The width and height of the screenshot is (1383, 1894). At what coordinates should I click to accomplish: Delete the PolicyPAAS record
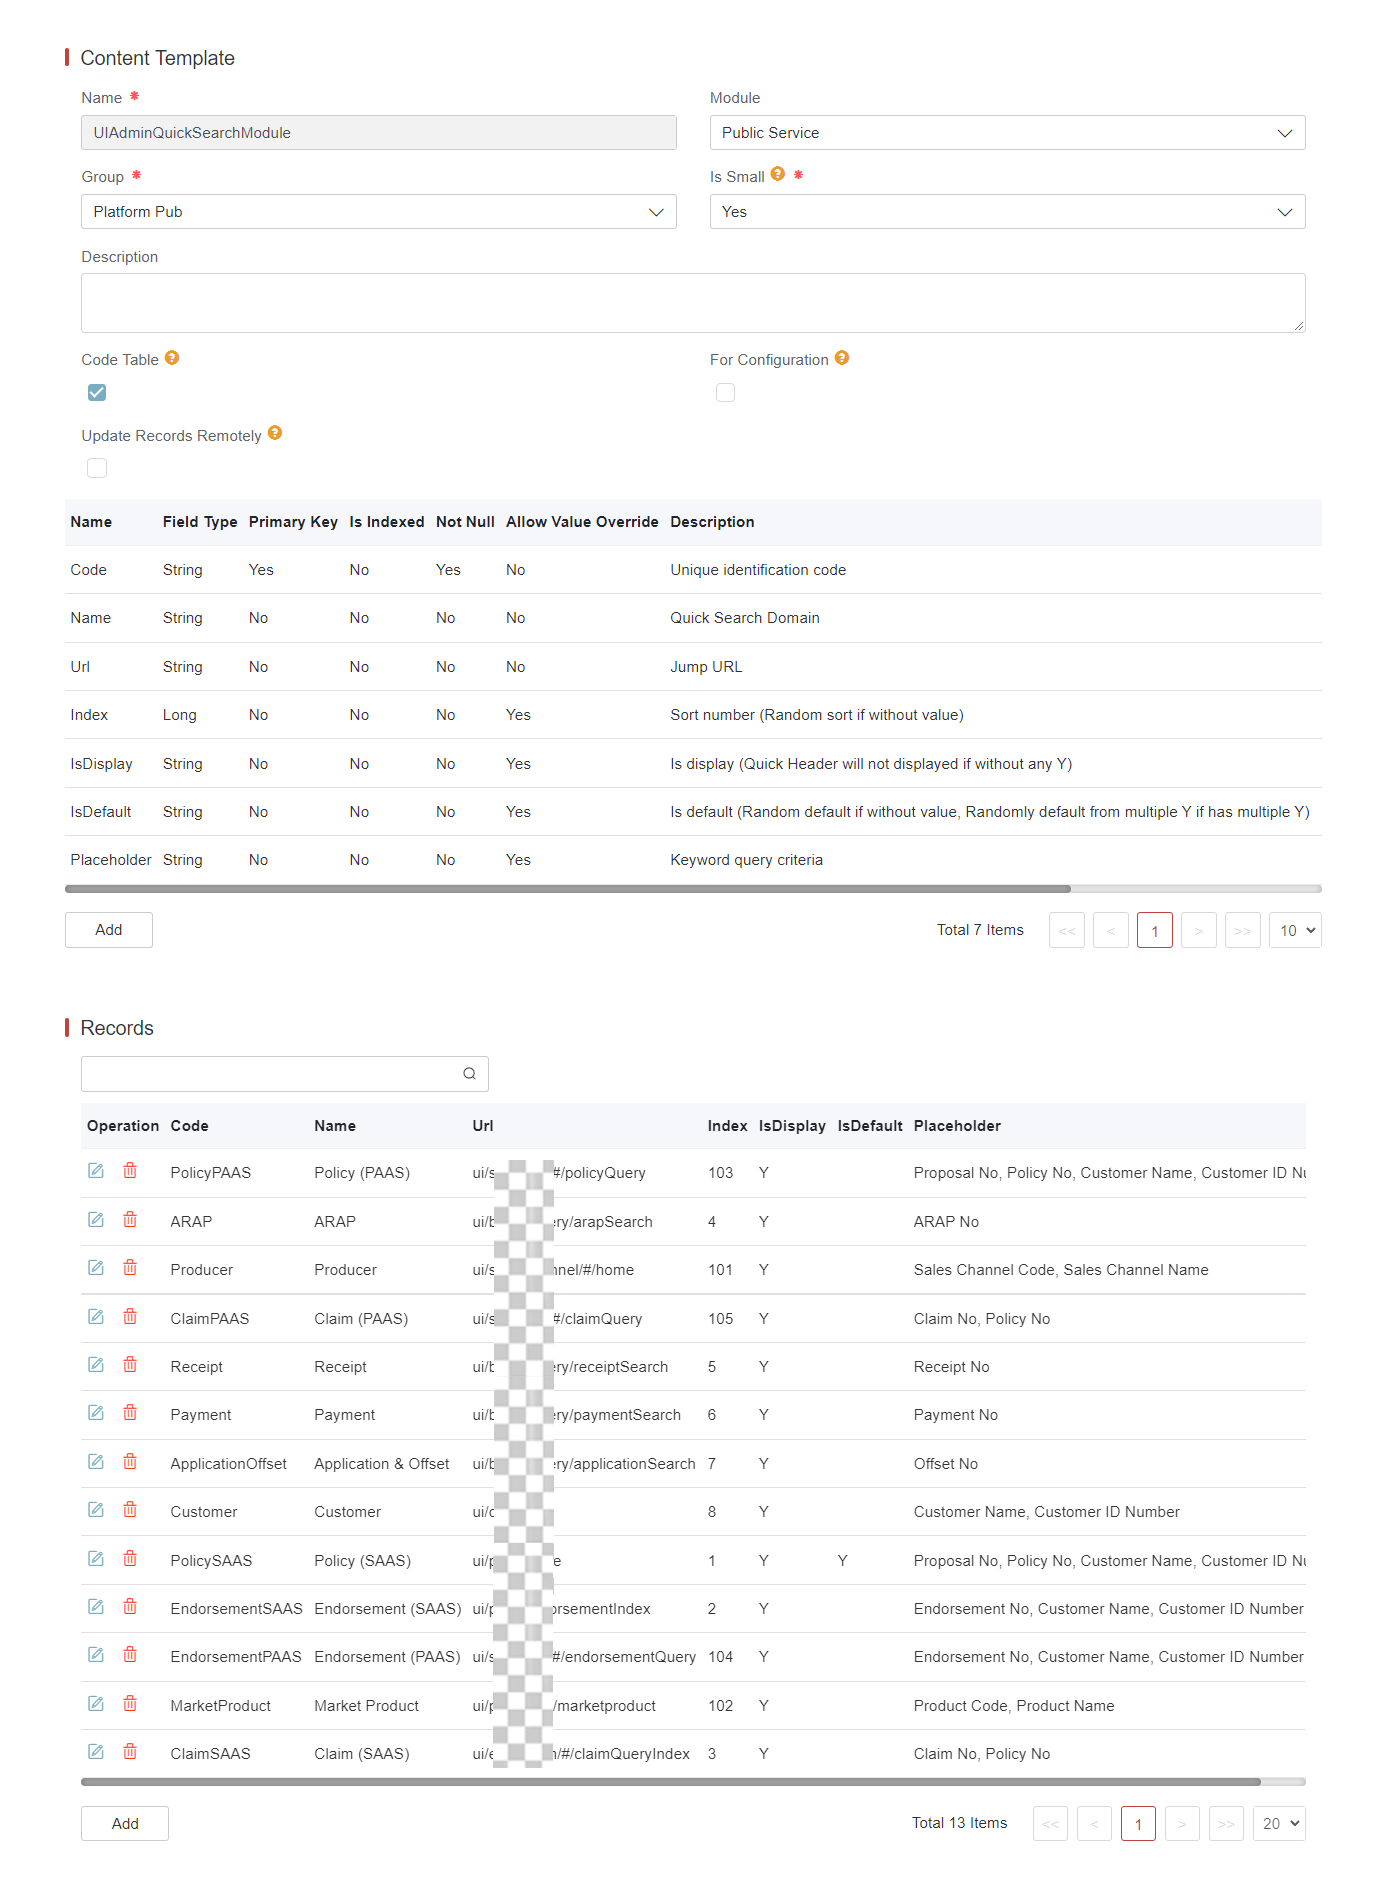tap(130, 1171)
